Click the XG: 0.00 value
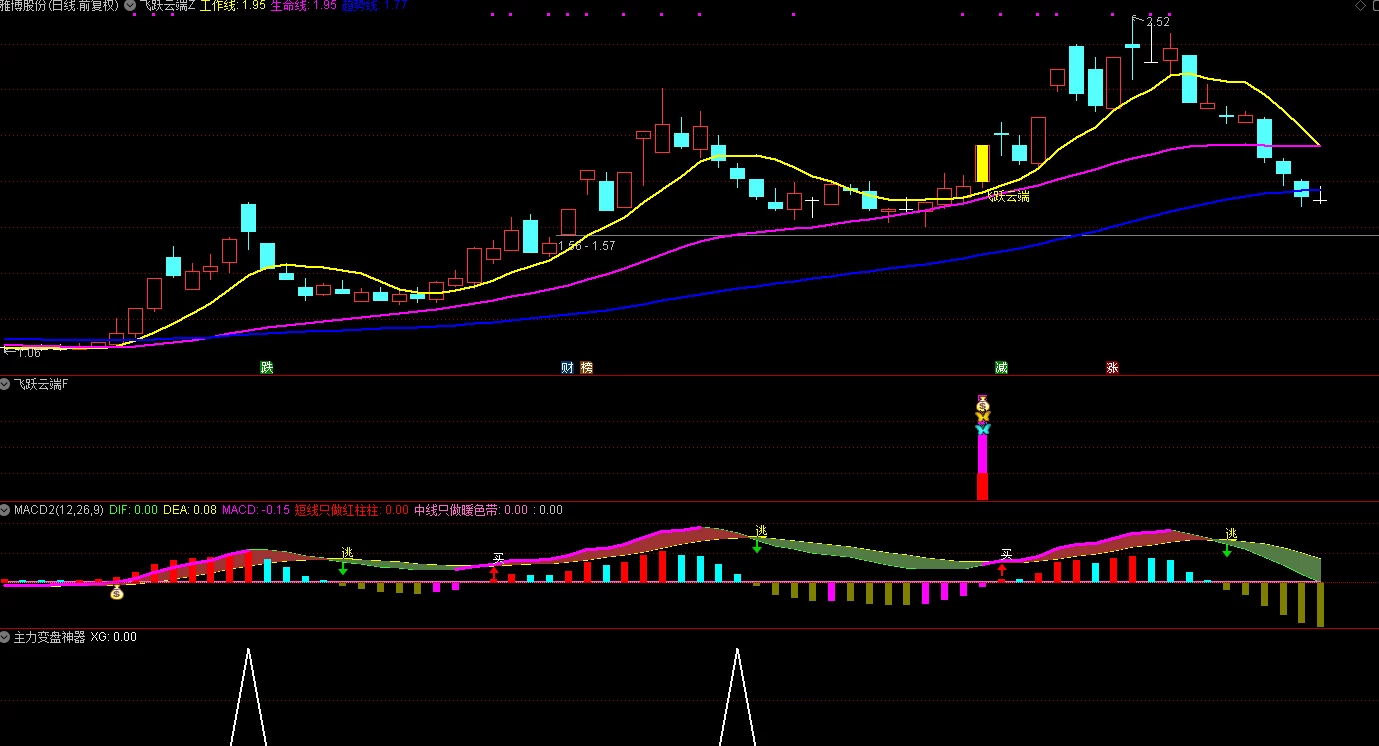 click(114, 637)
